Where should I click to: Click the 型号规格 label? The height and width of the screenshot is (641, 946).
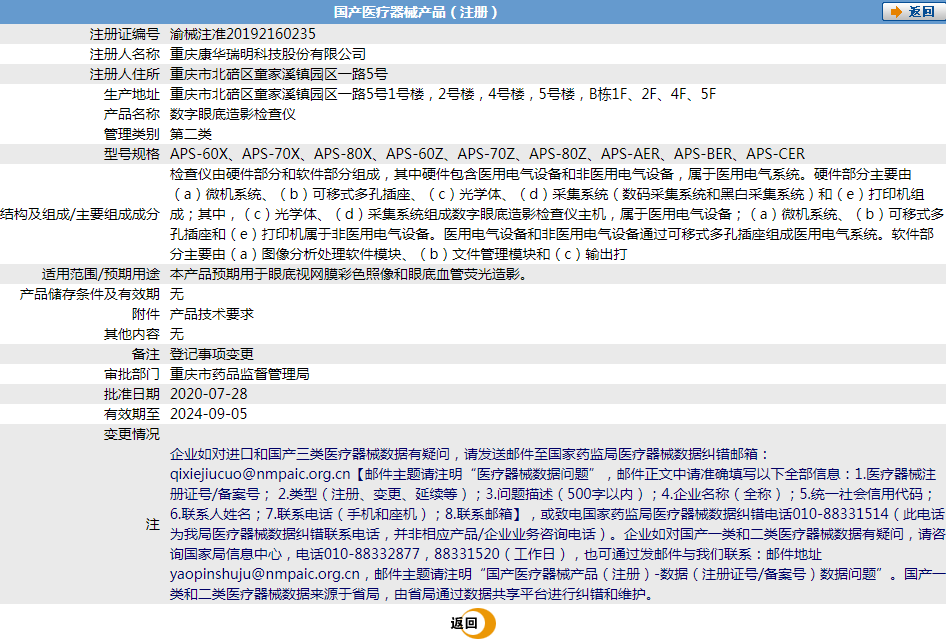point(132,153)
